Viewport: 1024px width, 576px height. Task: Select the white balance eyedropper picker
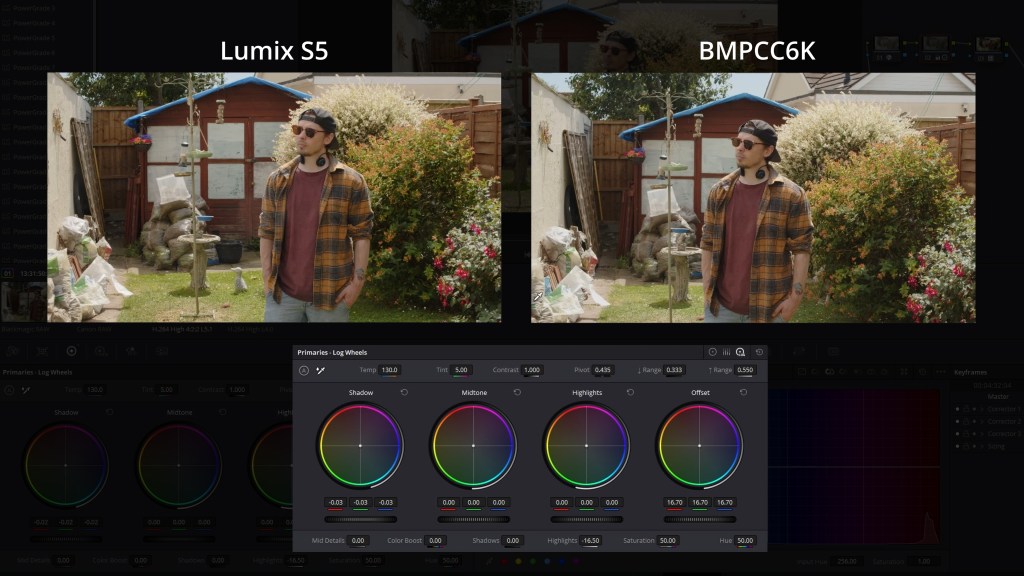click(321, 370)
